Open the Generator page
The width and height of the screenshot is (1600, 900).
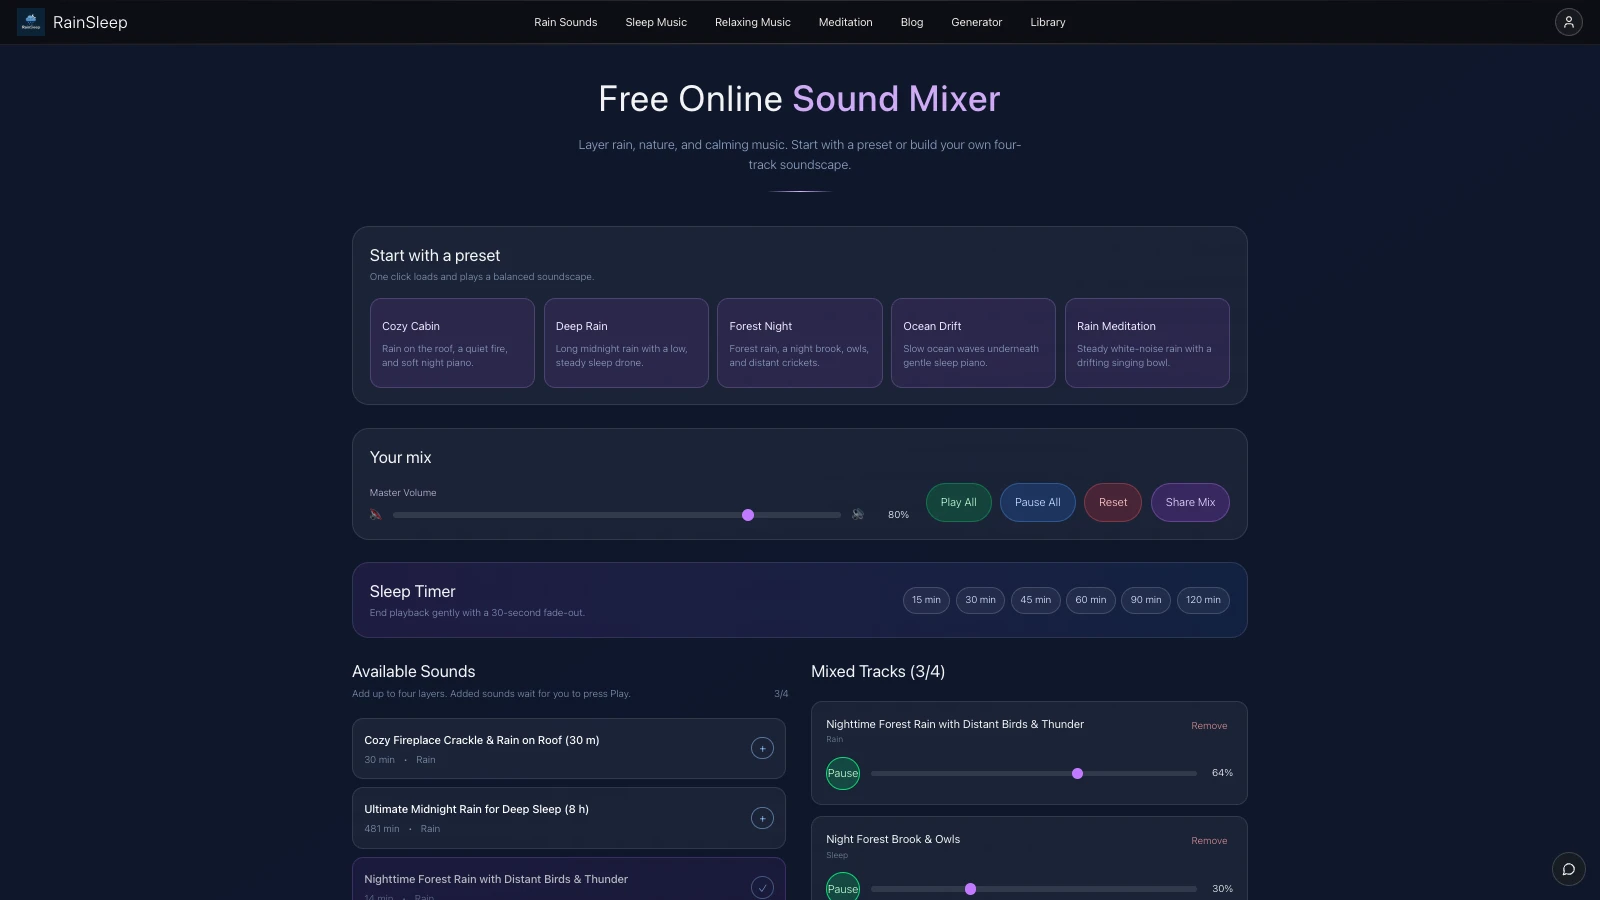pos(977,22)
